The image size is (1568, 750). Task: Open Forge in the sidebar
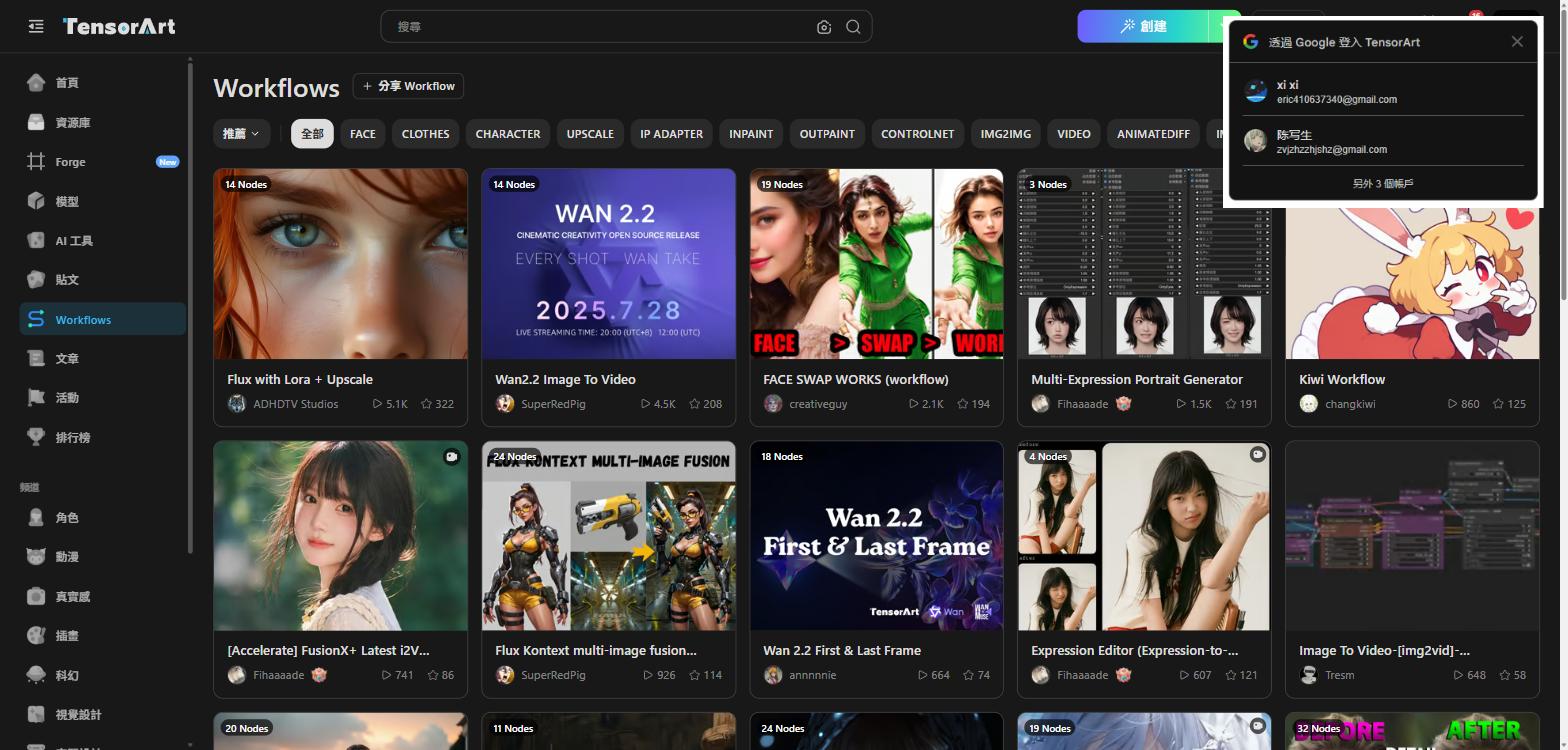(102, 162)
